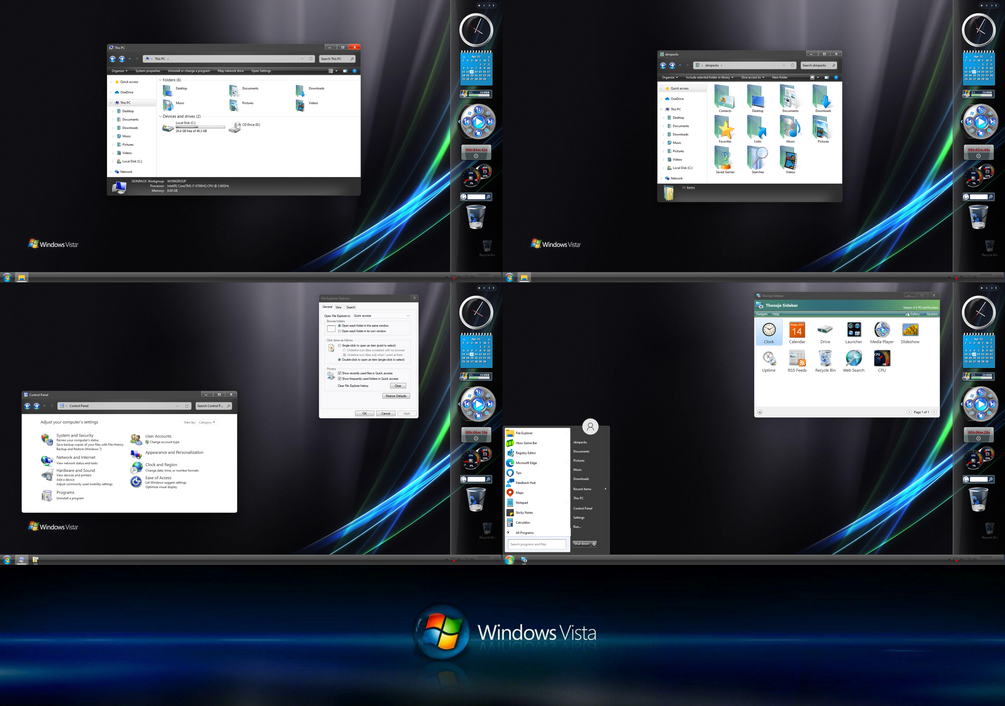The width and height of the screenshot is (1005, 706).
Task: Click the forward arrow in skinpacks window
Action: pos(672,65)
